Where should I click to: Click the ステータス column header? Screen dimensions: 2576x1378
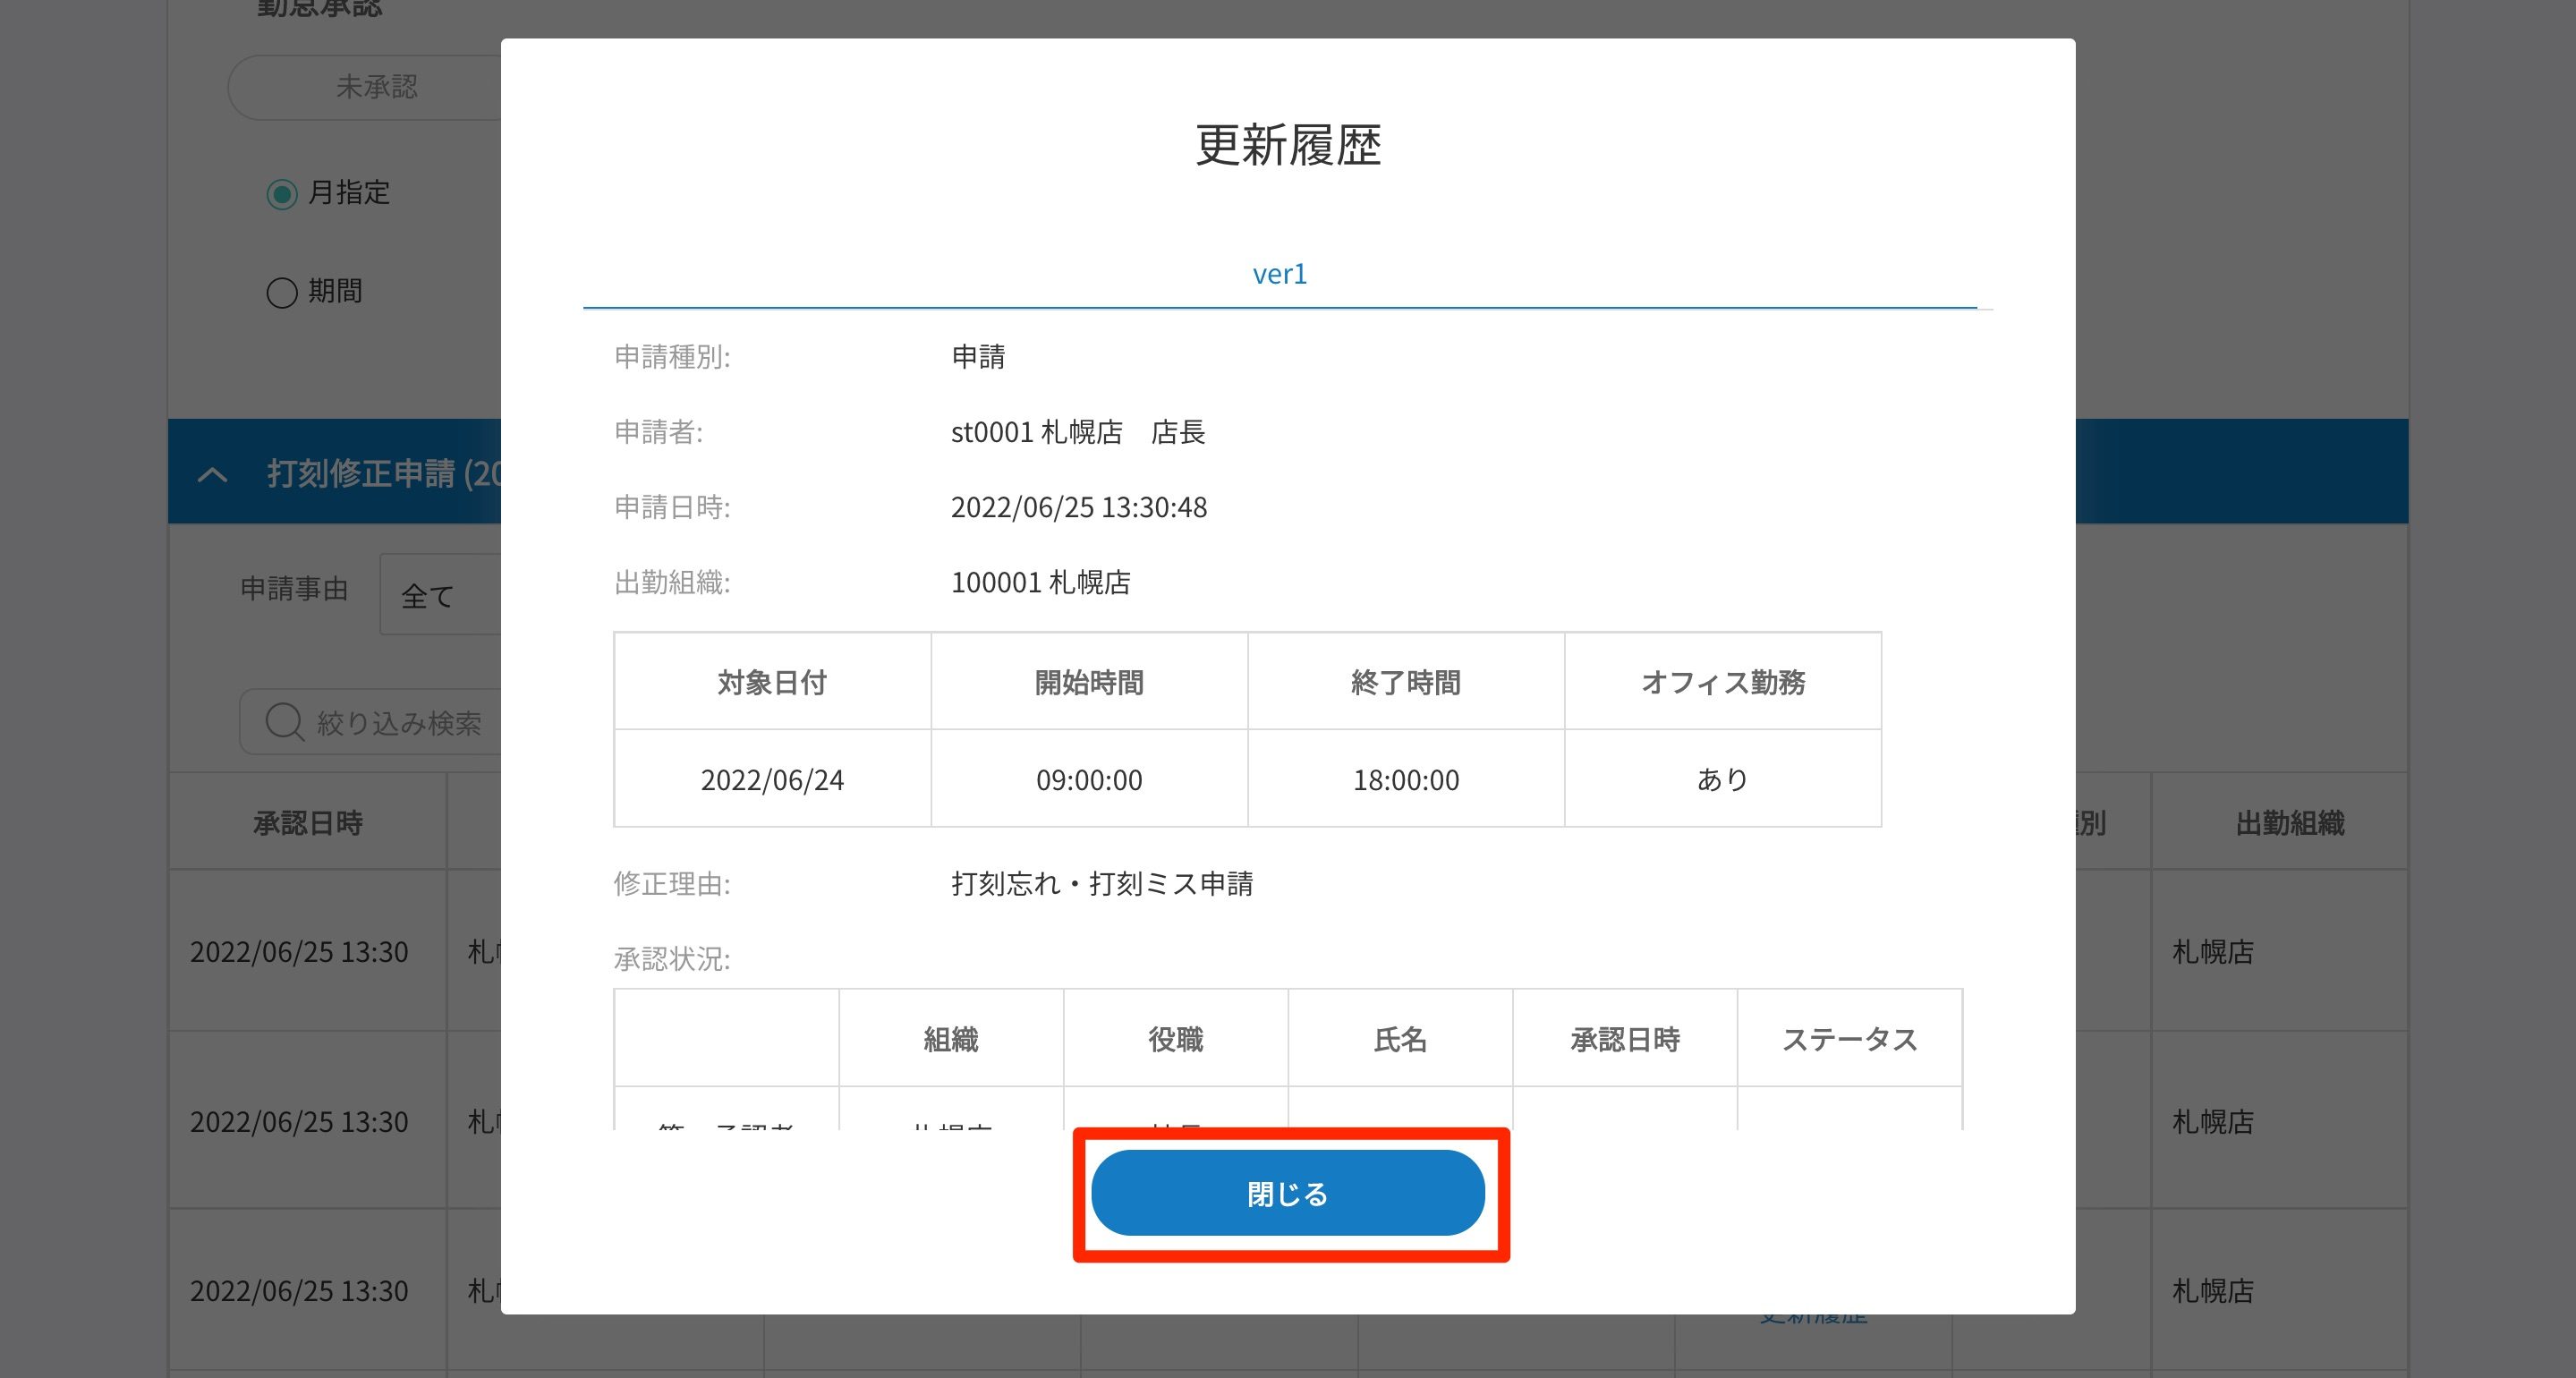coord(1849,1039)
